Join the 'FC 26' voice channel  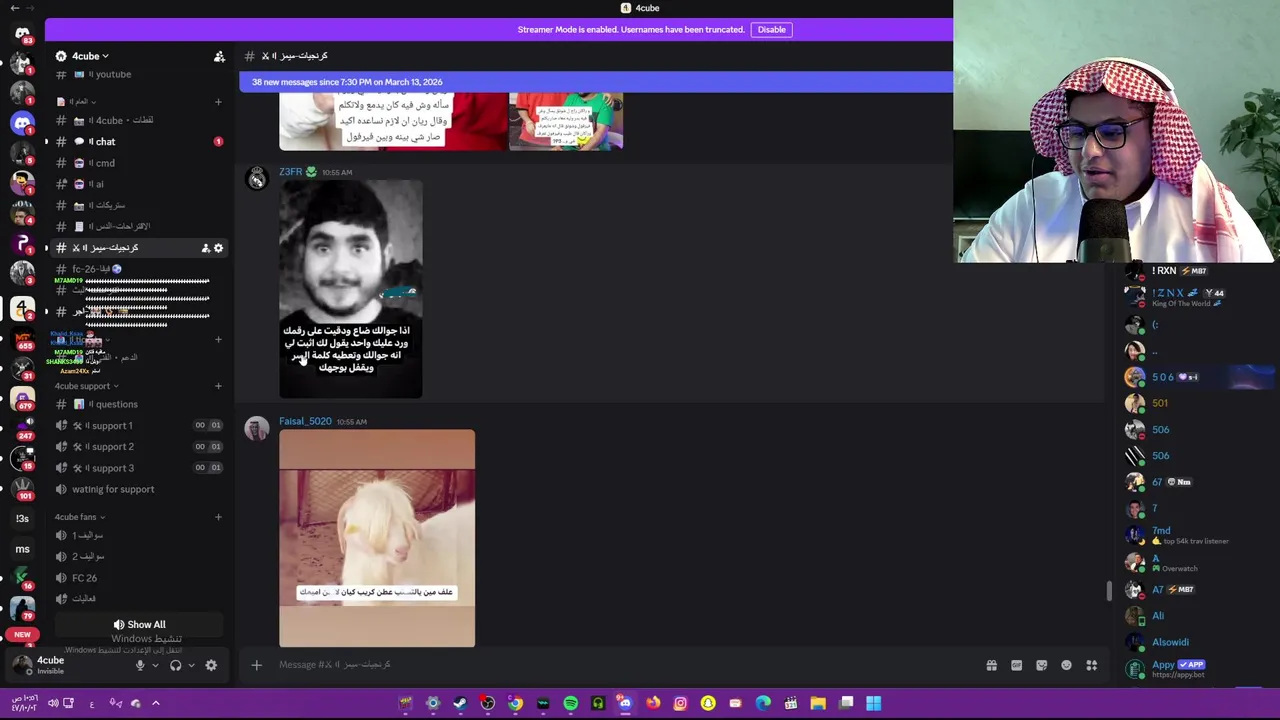click(x=140, y=578)
